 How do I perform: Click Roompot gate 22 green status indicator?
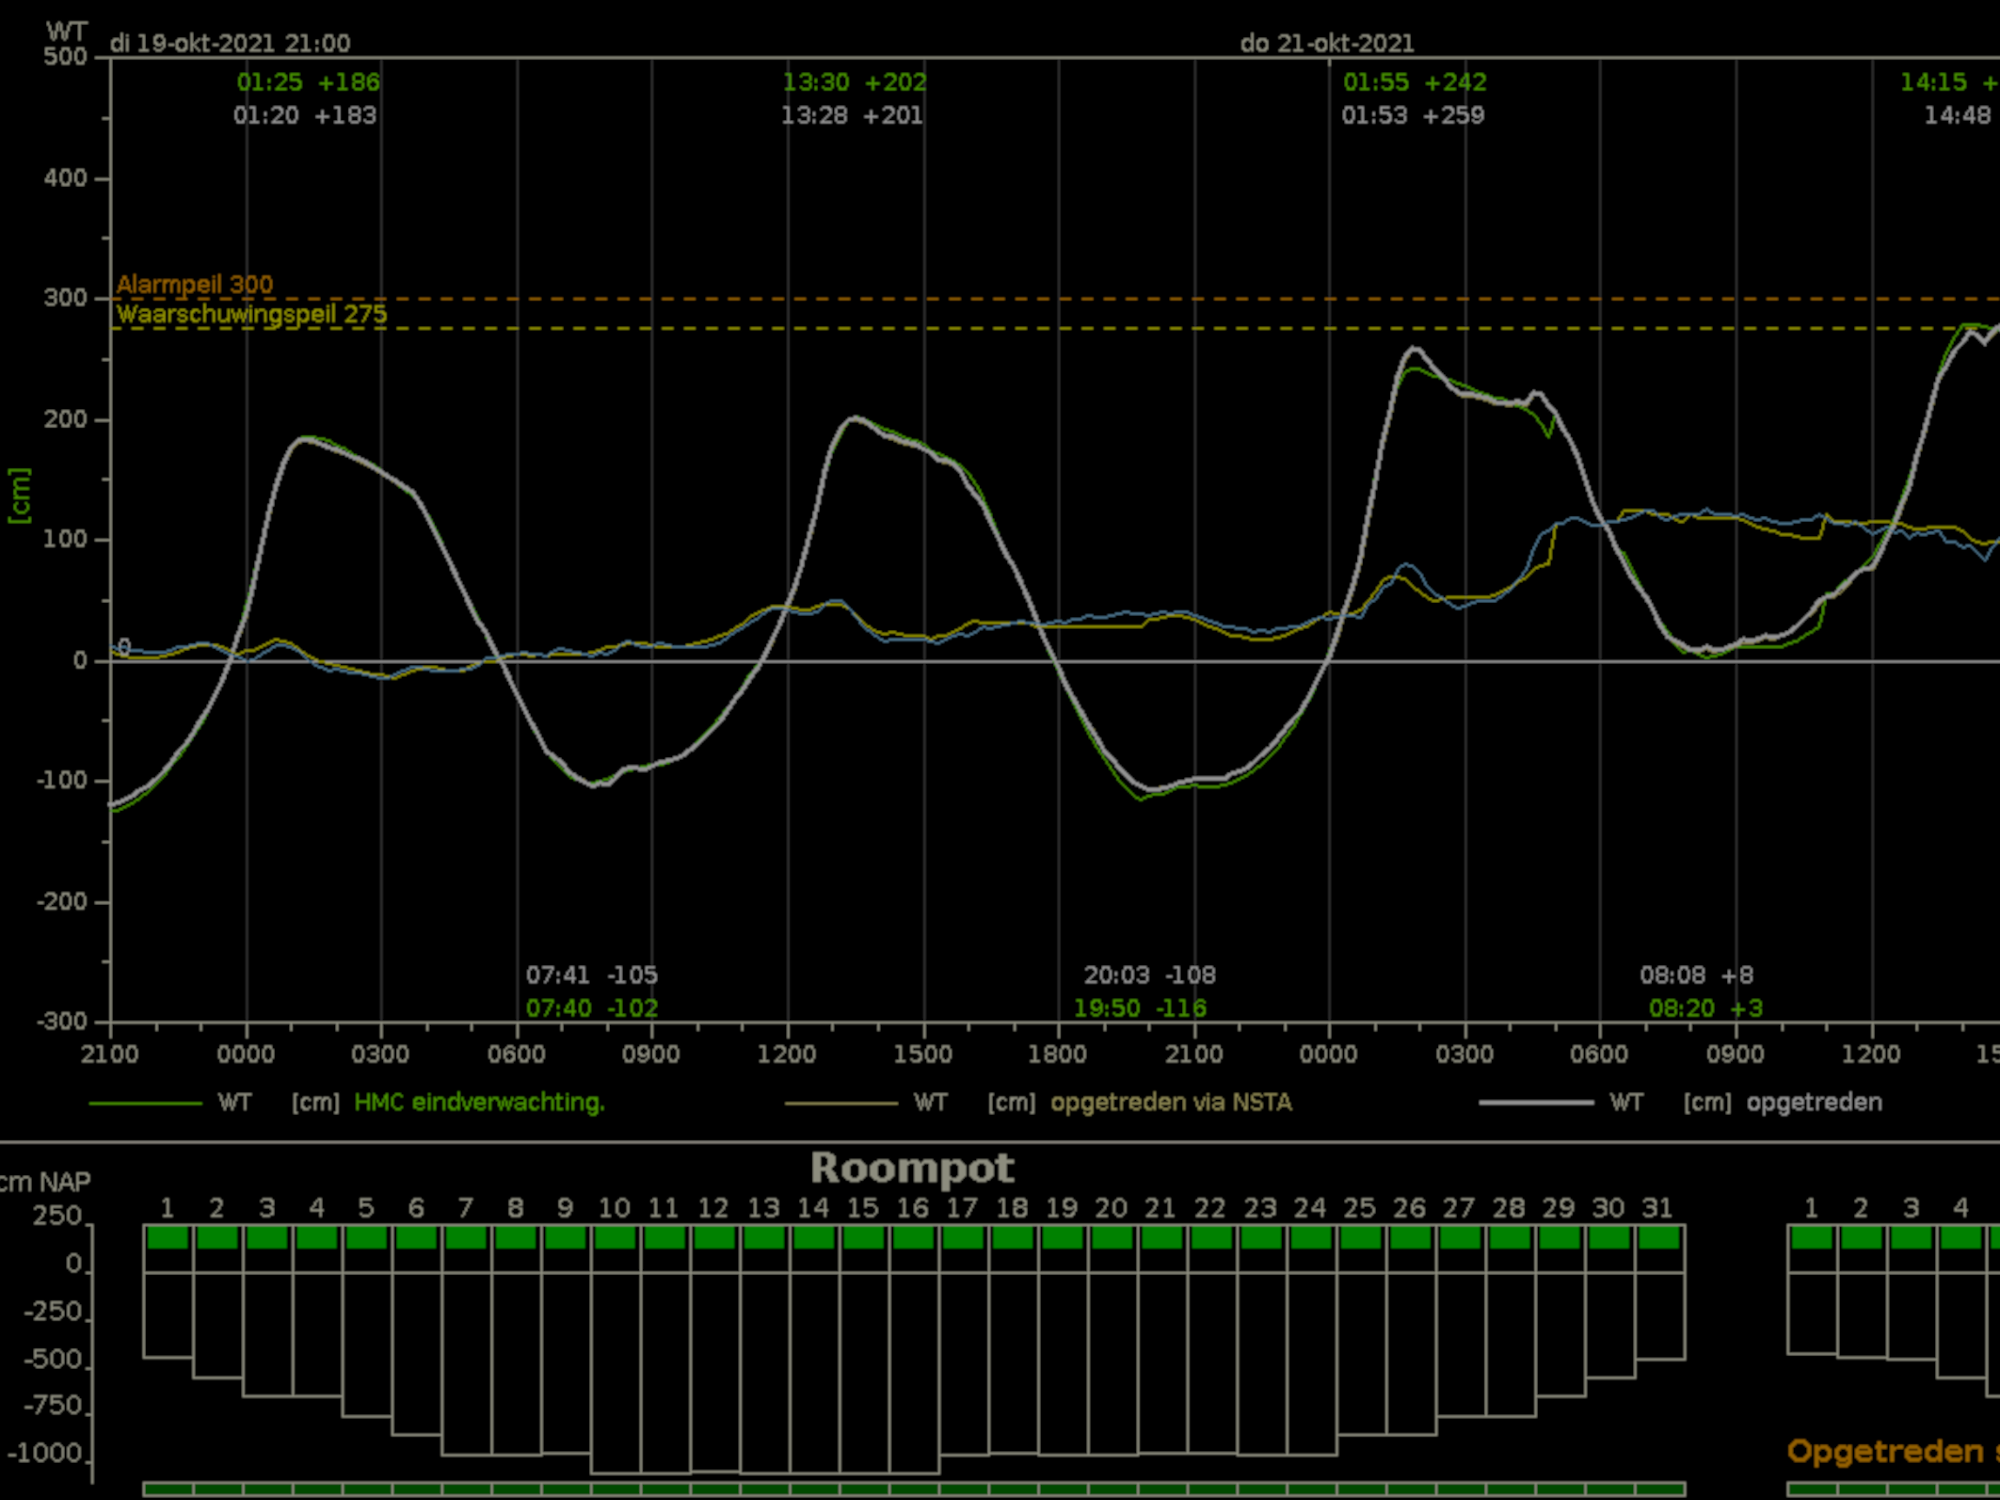point(1211,1238)
